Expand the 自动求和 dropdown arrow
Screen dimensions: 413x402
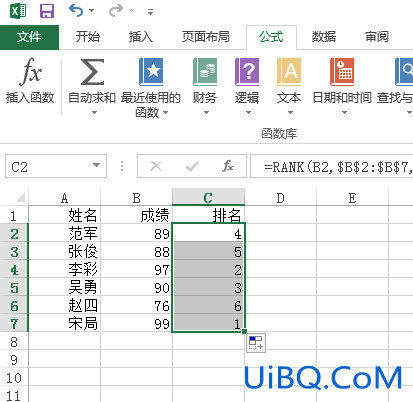click(x=94, y=113)
